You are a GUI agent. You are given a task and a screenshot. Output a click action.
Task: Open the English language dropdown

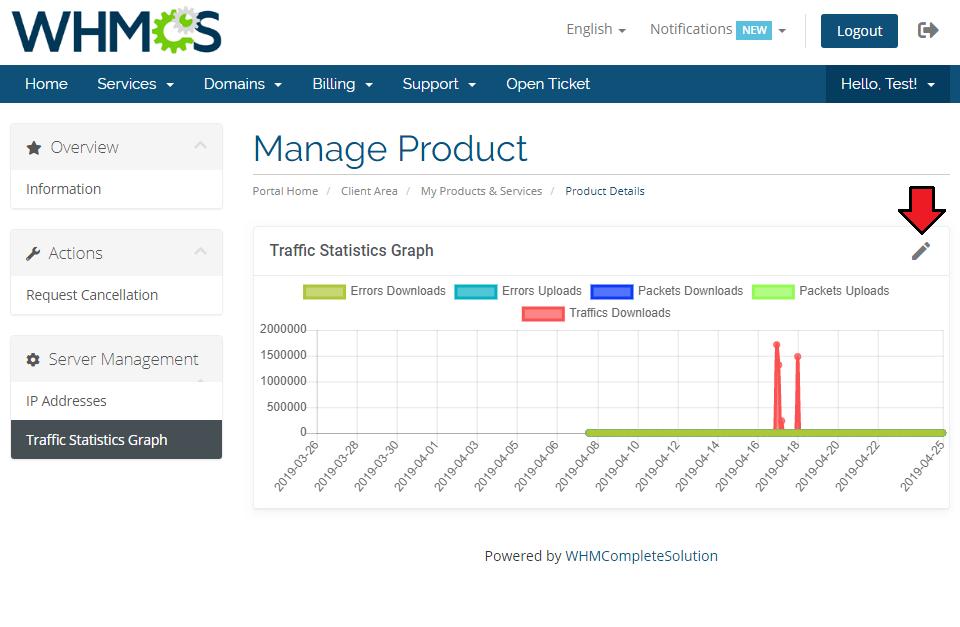(x=595, y=29)
